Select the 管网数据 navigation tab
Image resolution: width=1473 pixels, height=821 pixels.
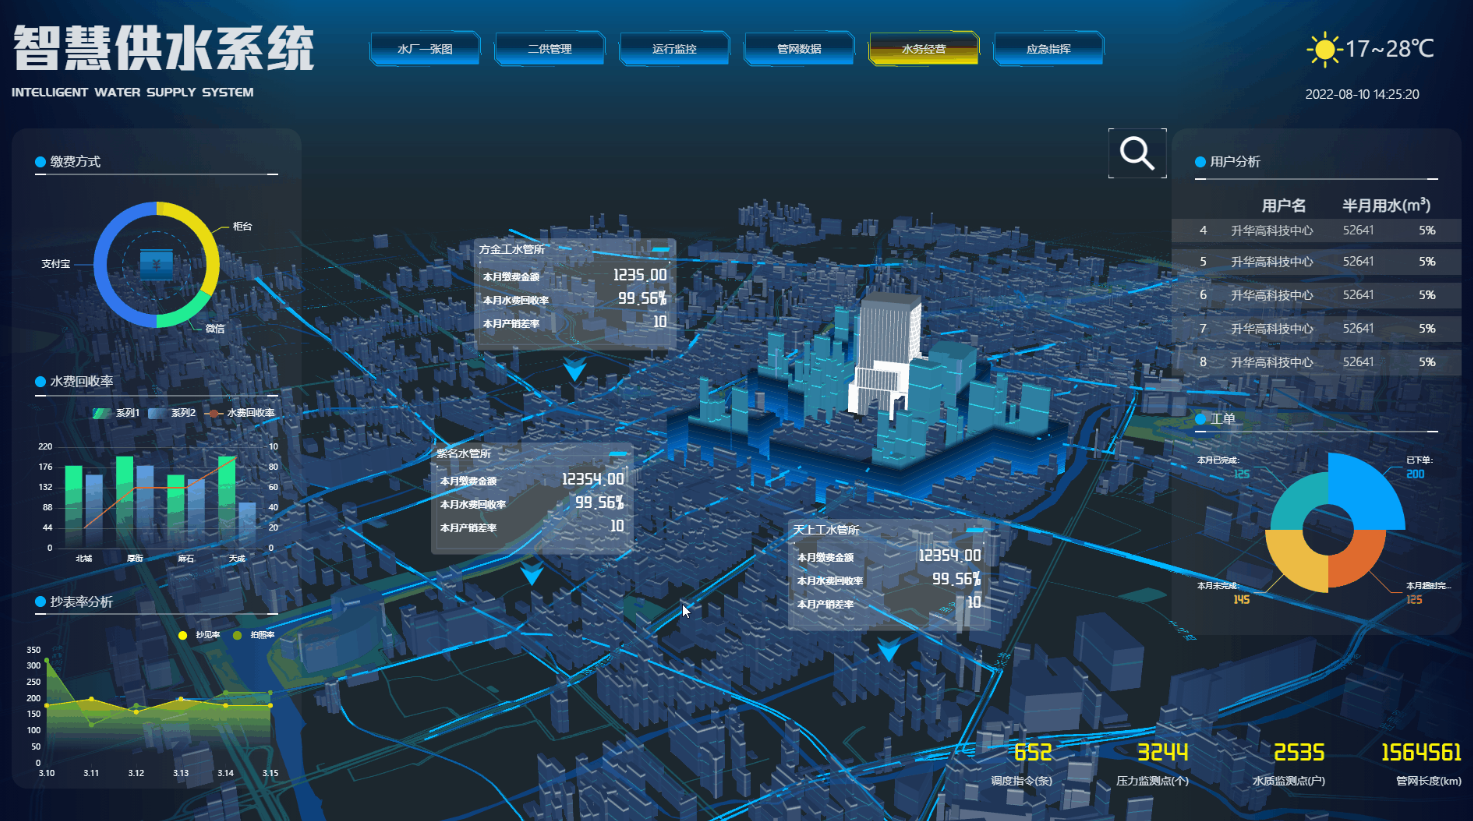pos(799,49)
